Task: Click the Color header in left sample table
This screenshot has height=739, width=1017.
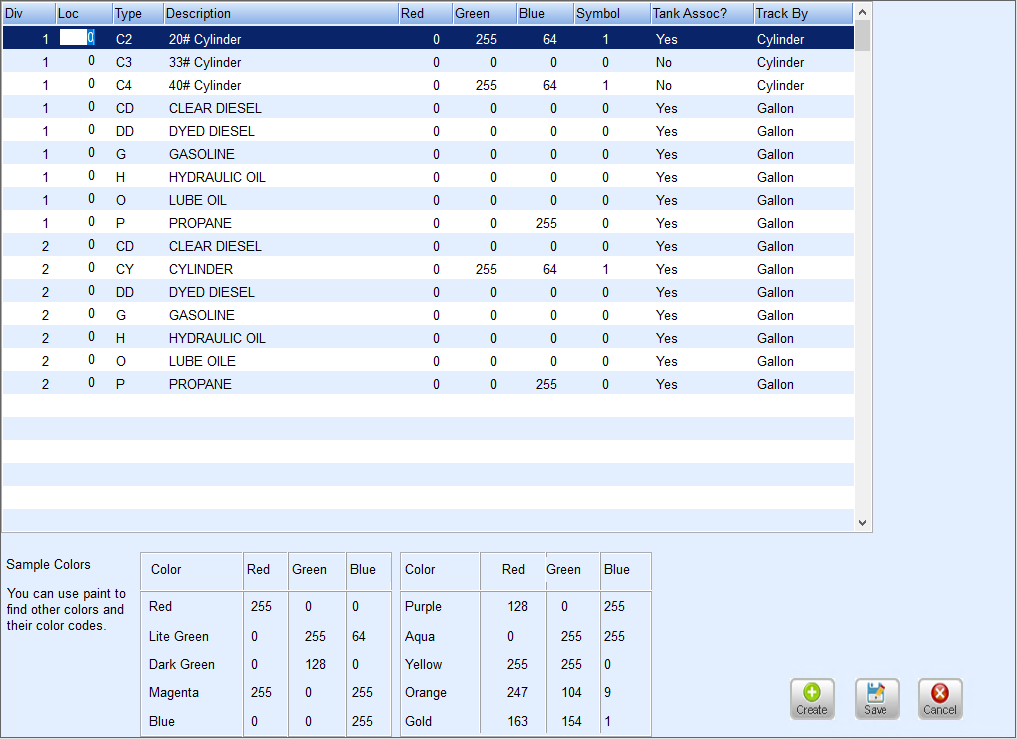Action: click(166, 570)
